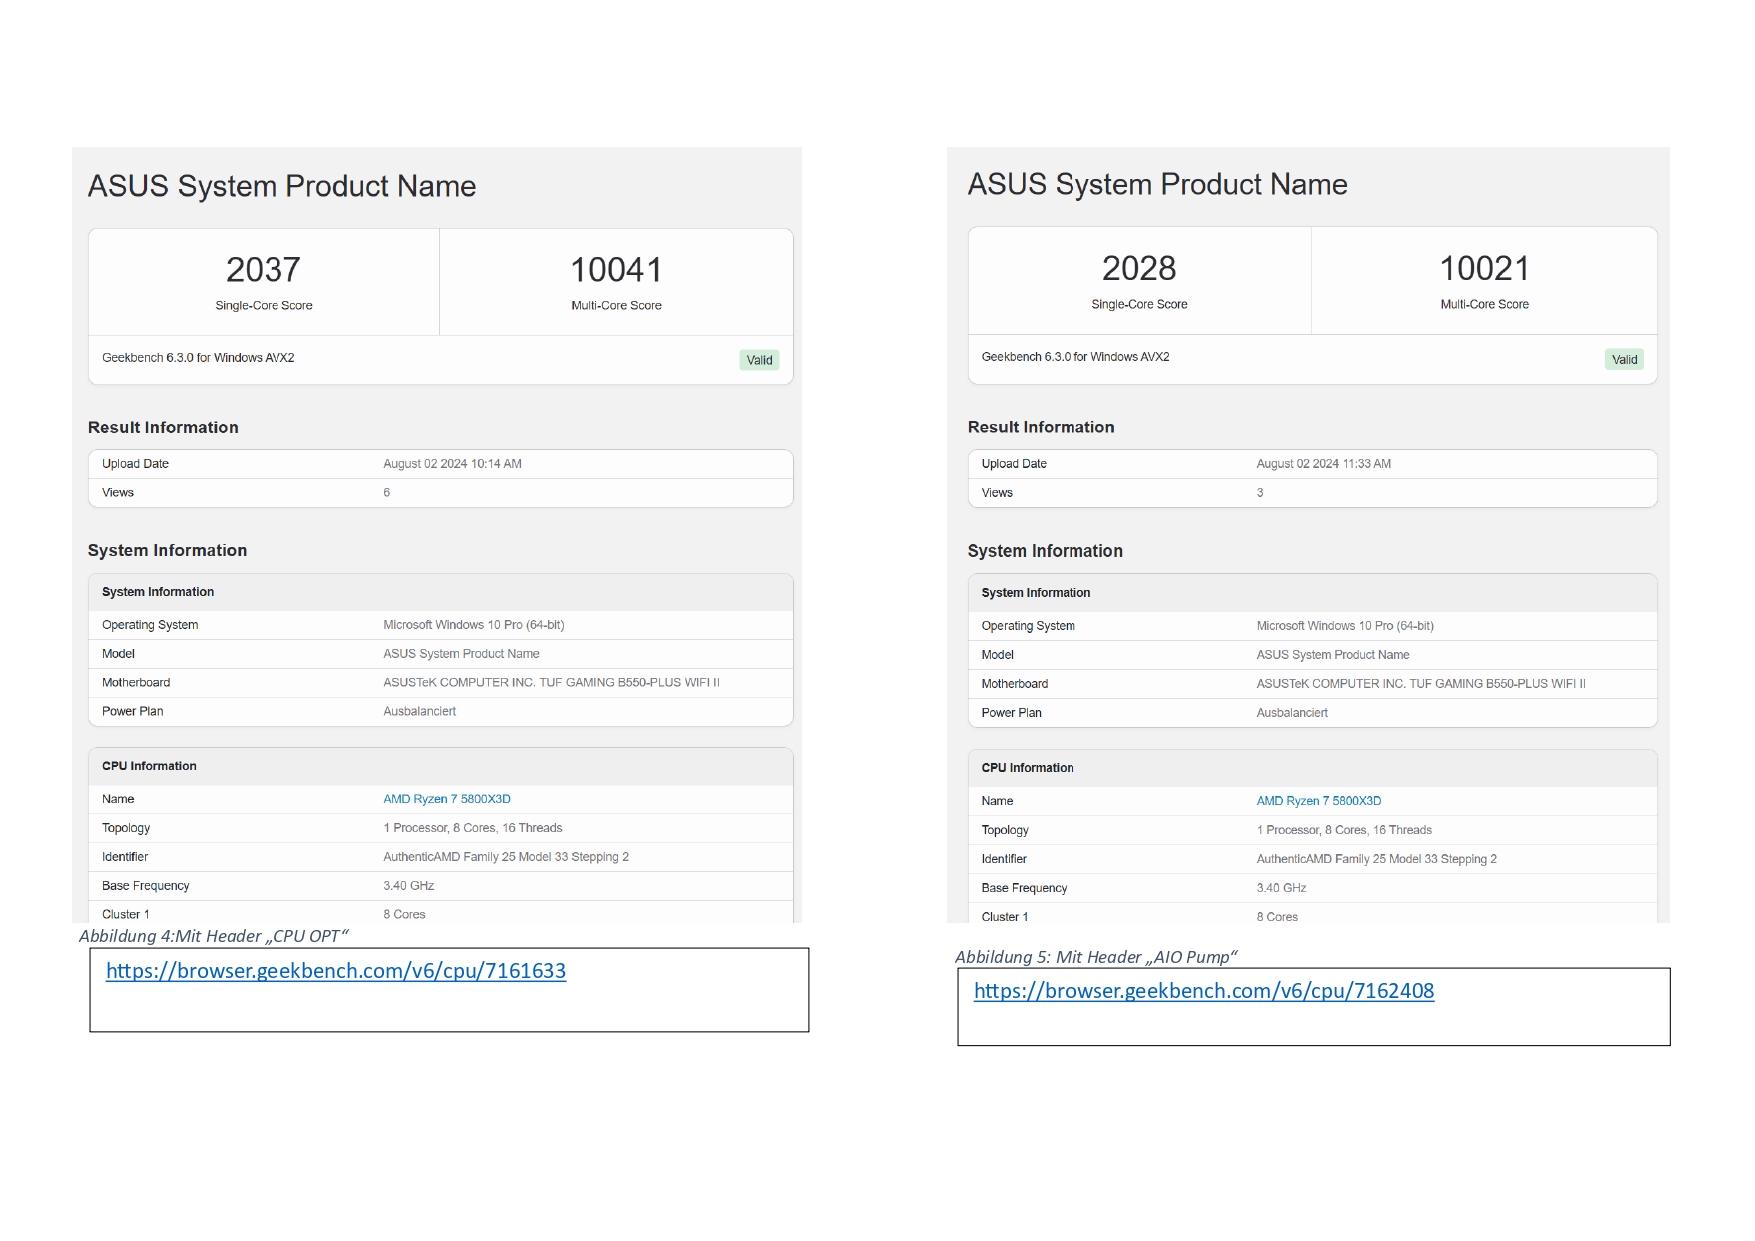
Task: Click AMD Ryzen 7 5800X3D link in right report
Action: pyautogui.click(x=1319, y=801)
